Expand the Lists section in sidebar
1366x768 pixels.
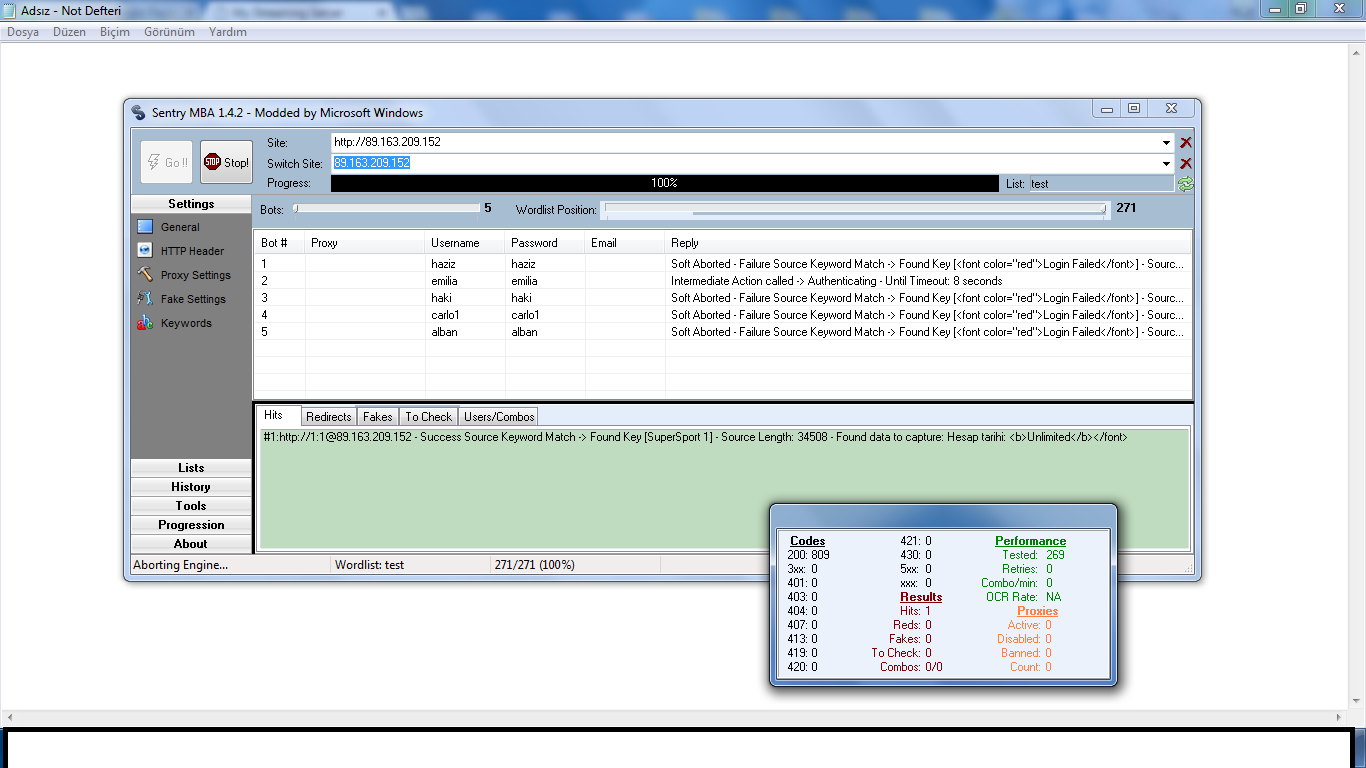pos(191,468)
